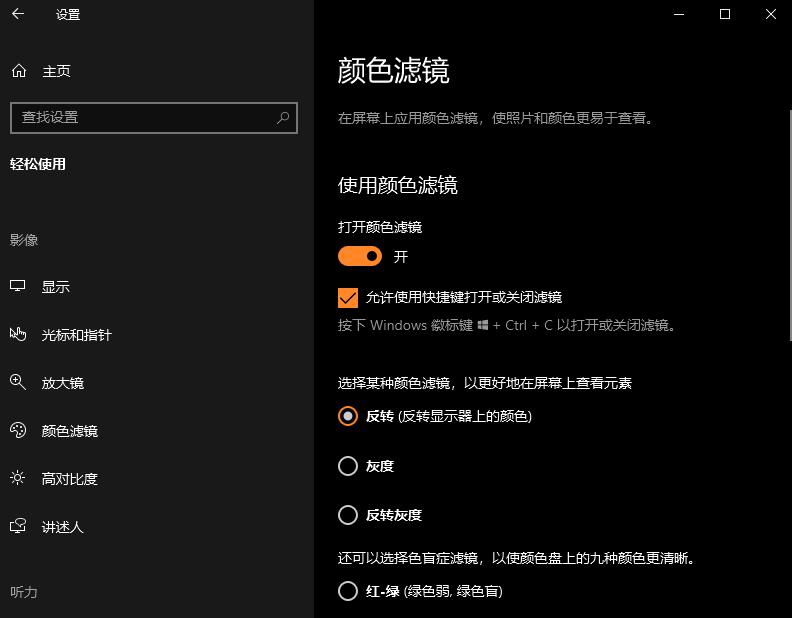
Task: Open the Display (显示) settings page
Action: pyautogui.click(x=56, y=287)
